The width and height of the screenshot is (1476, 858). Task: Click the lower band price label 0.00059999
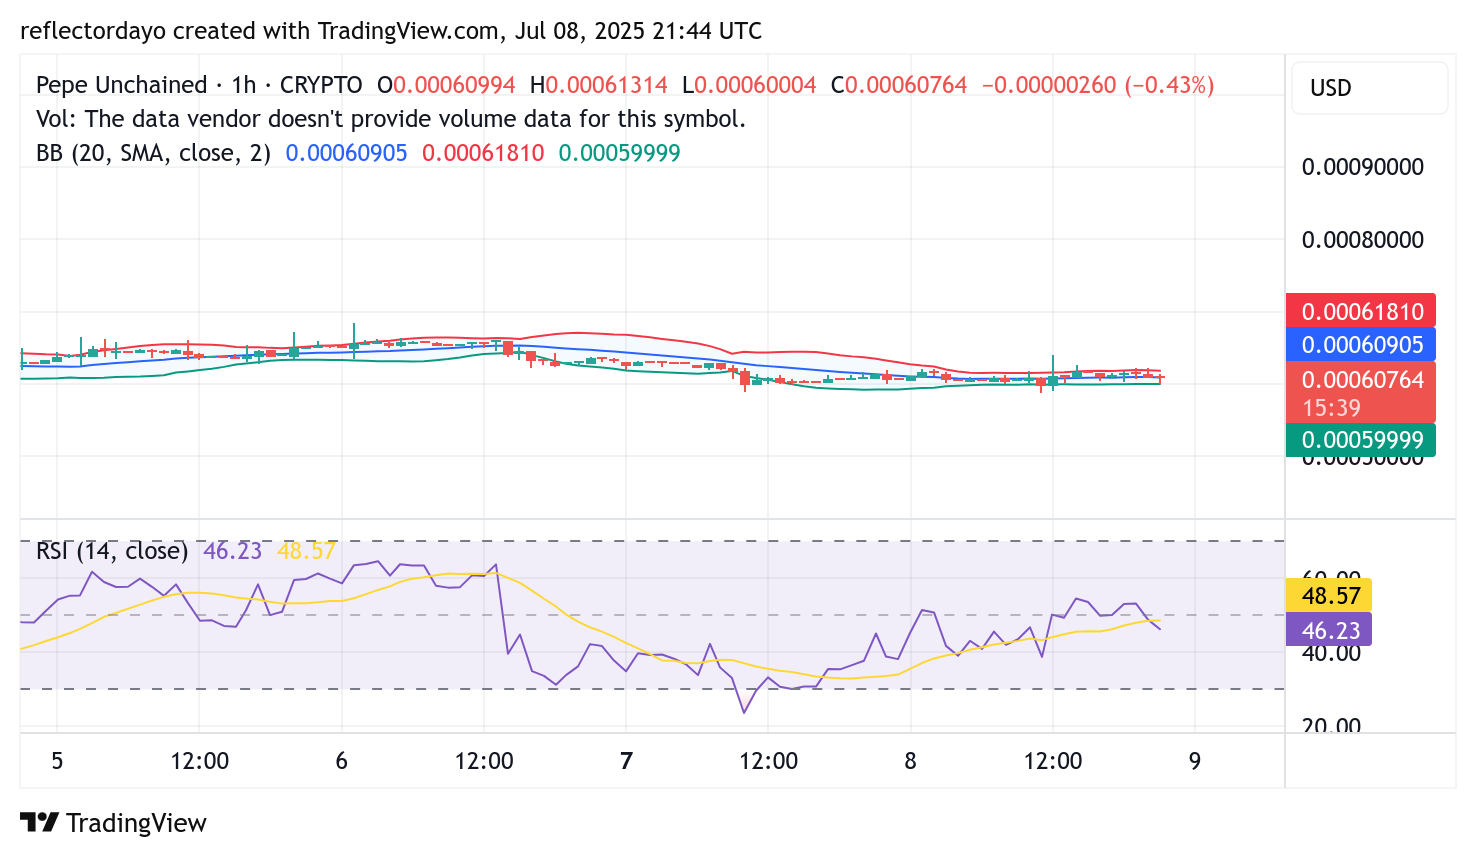pyautogui.click(x=1362, y=440)
